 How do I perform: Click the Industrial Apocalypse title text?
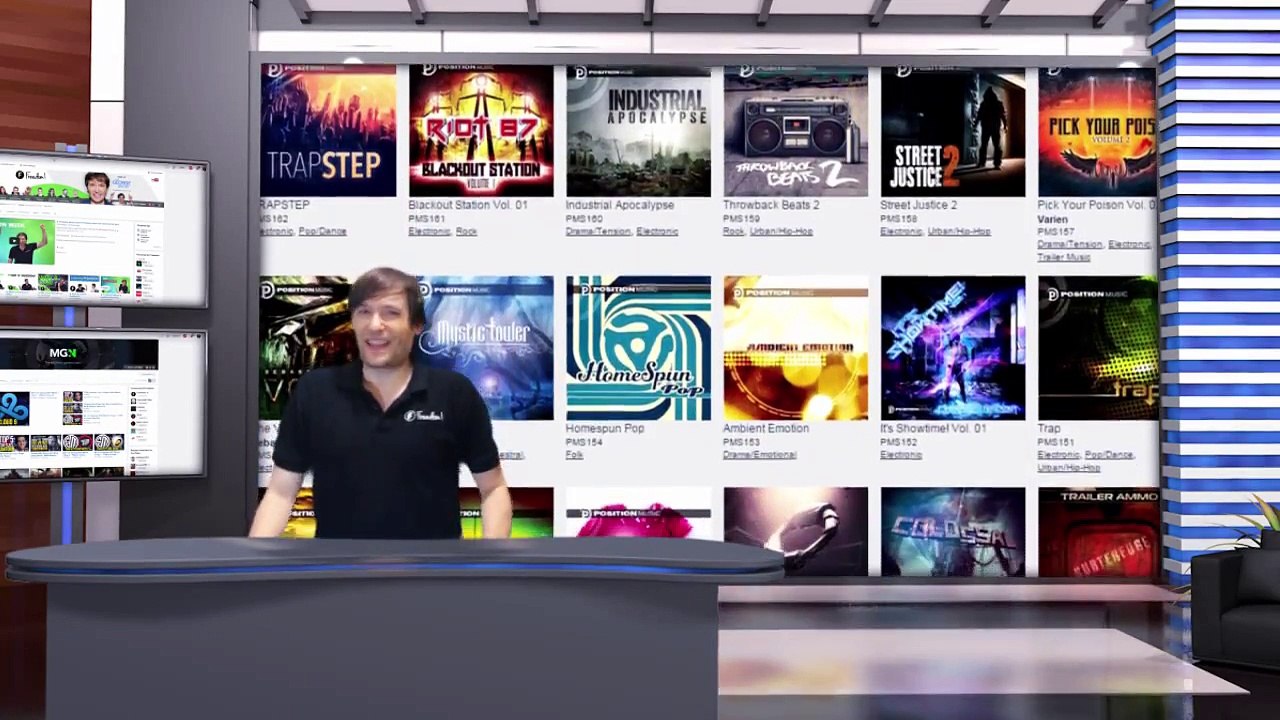click(x=620, y=205)
